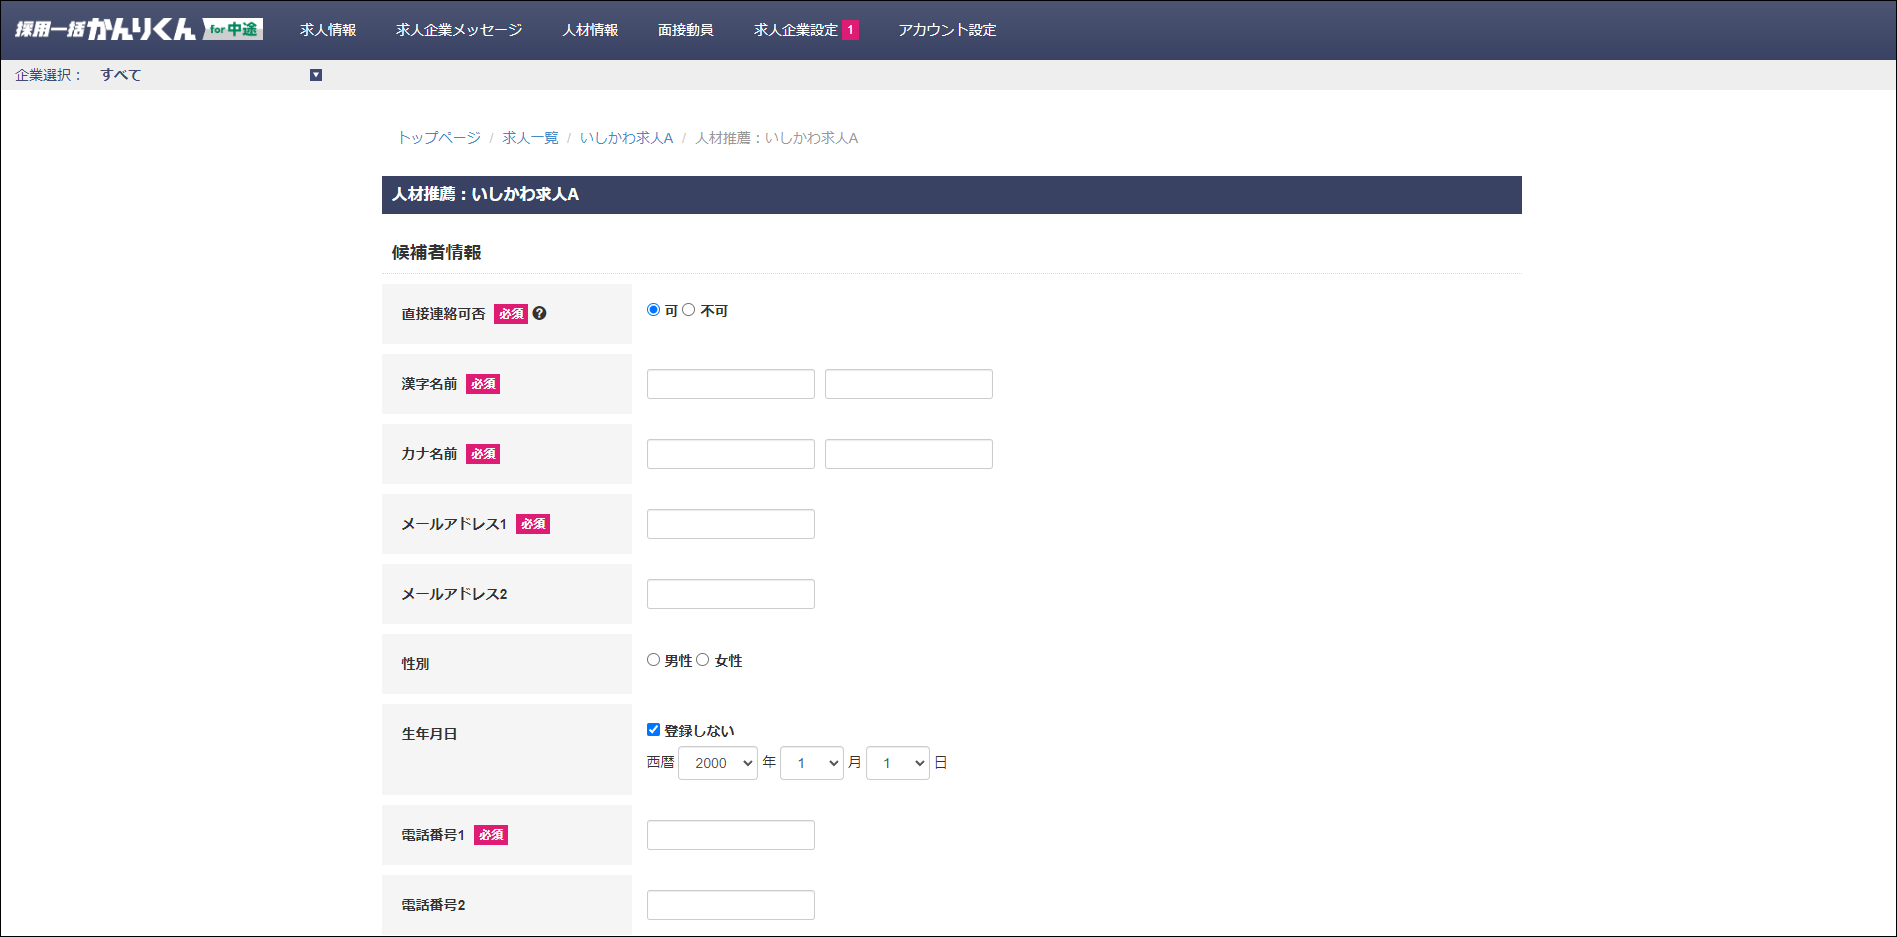
Task: Open the 人材情報 menu
Action: click(x=590, y=30)
